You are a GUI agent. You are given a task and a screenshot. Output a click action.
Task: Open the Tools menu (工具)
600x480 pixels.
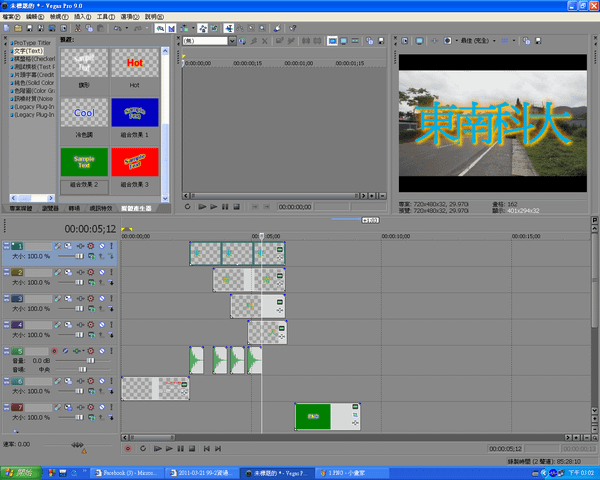click(106, 17)
